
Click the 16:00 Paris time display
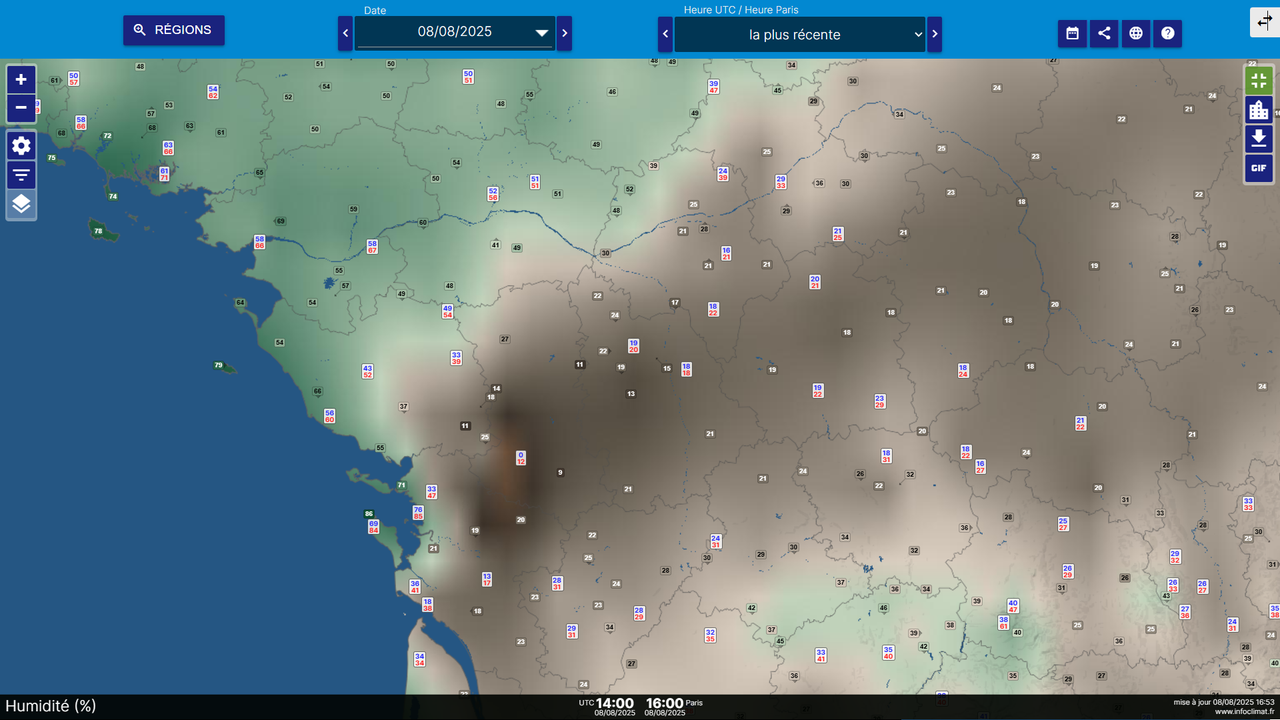(x=665, y=703)
